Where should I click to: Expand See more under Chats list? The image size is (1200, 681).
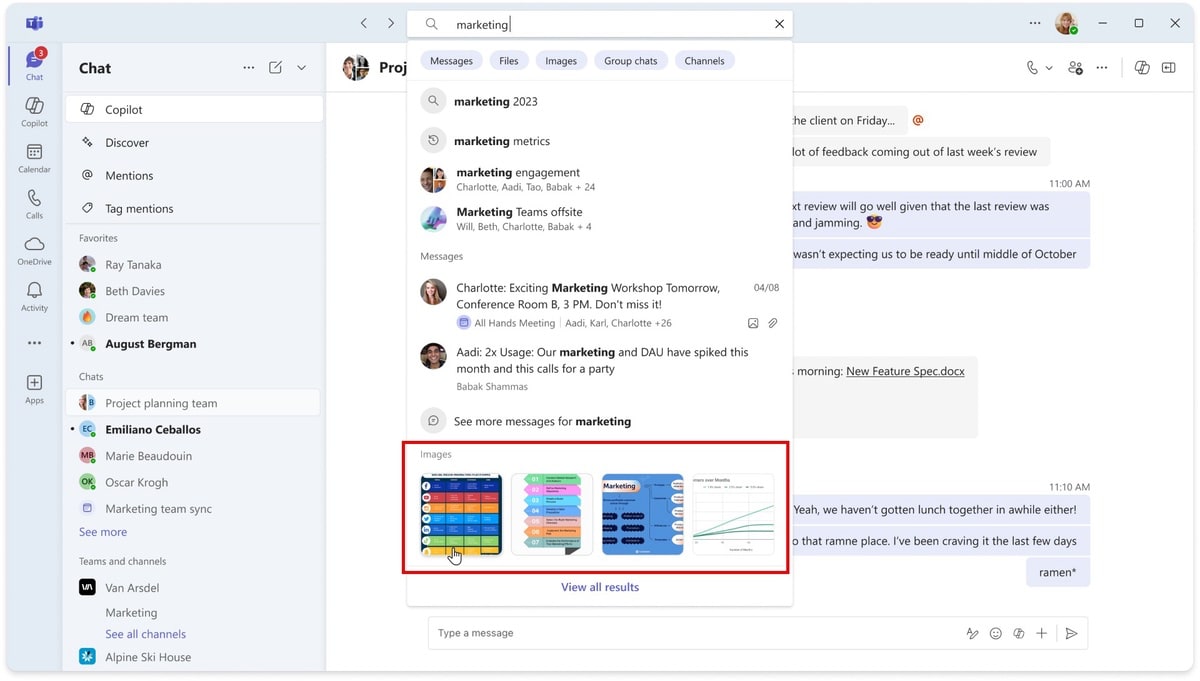pos(103,532)
